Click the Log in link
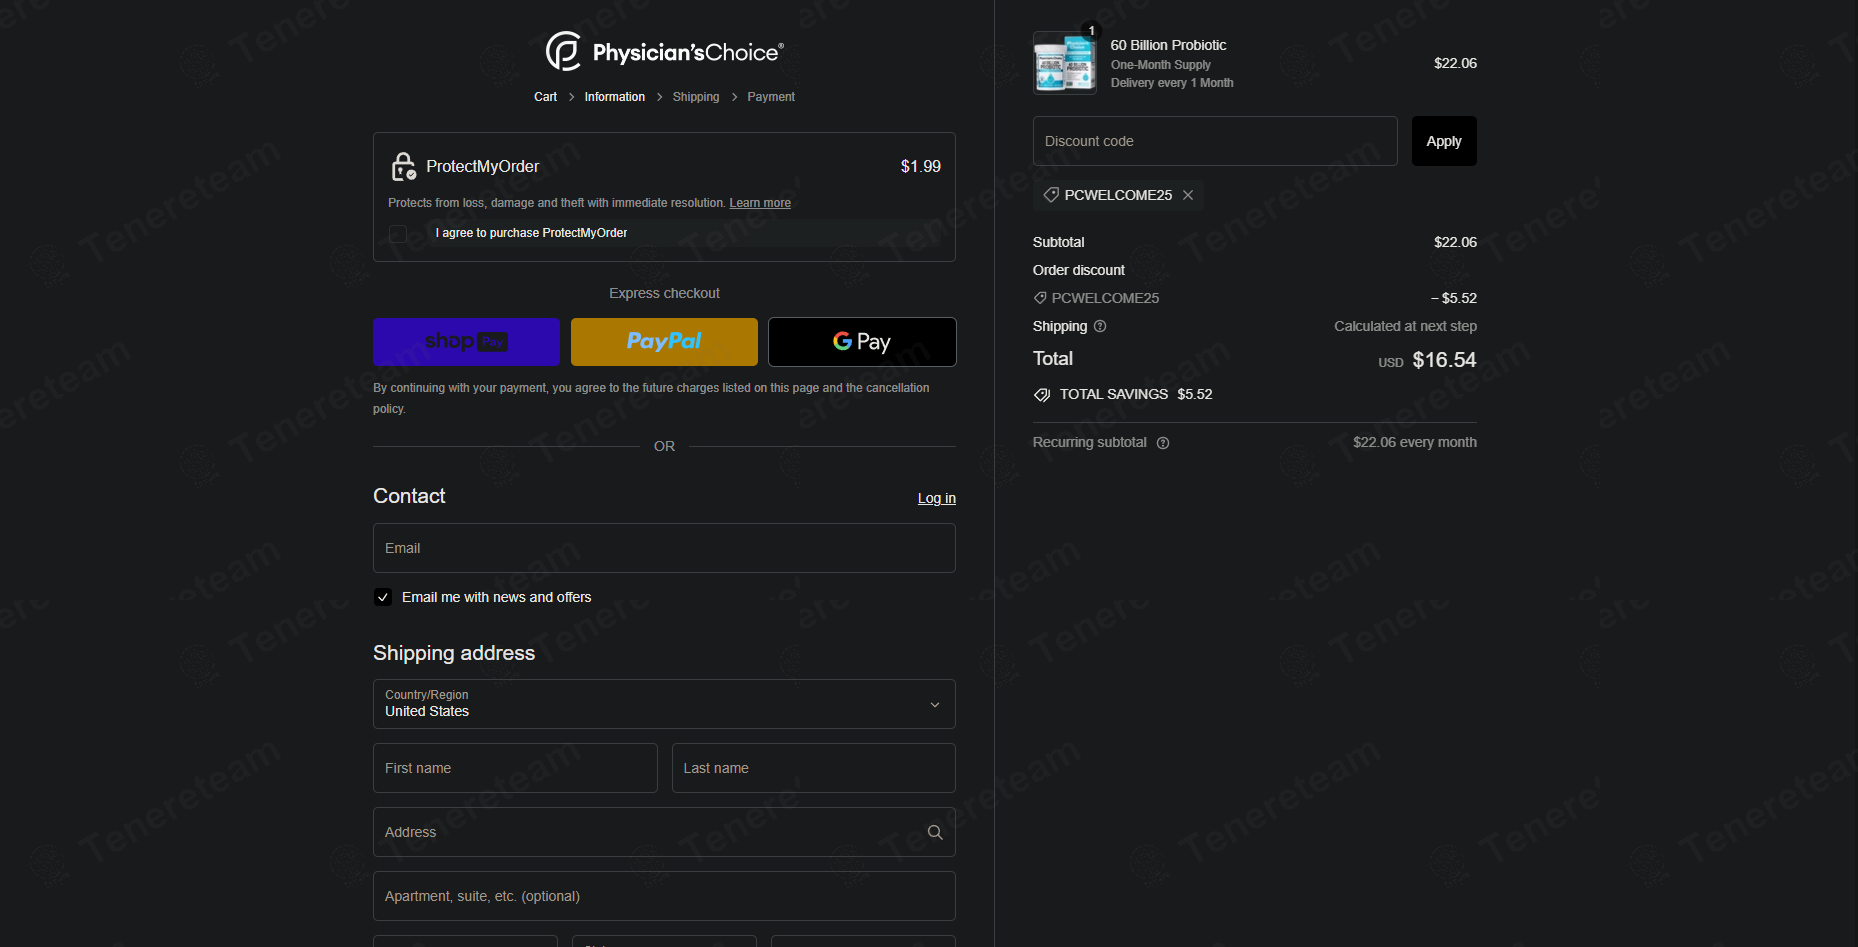 point(937,498)
